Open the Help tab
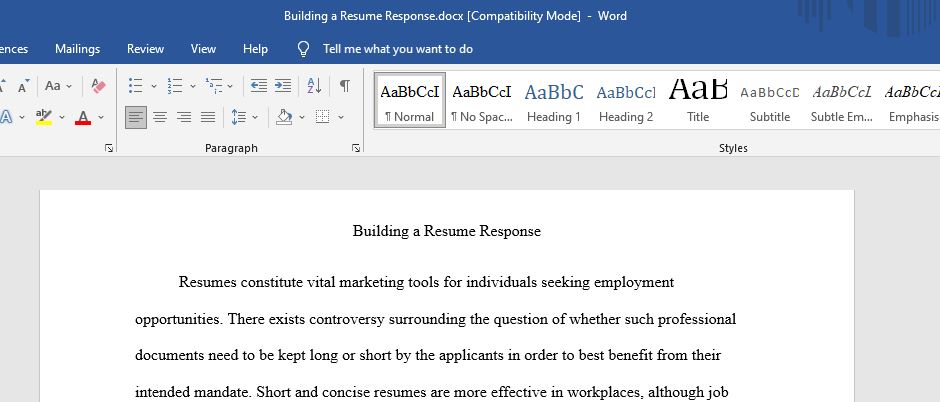 pos(255,49)
